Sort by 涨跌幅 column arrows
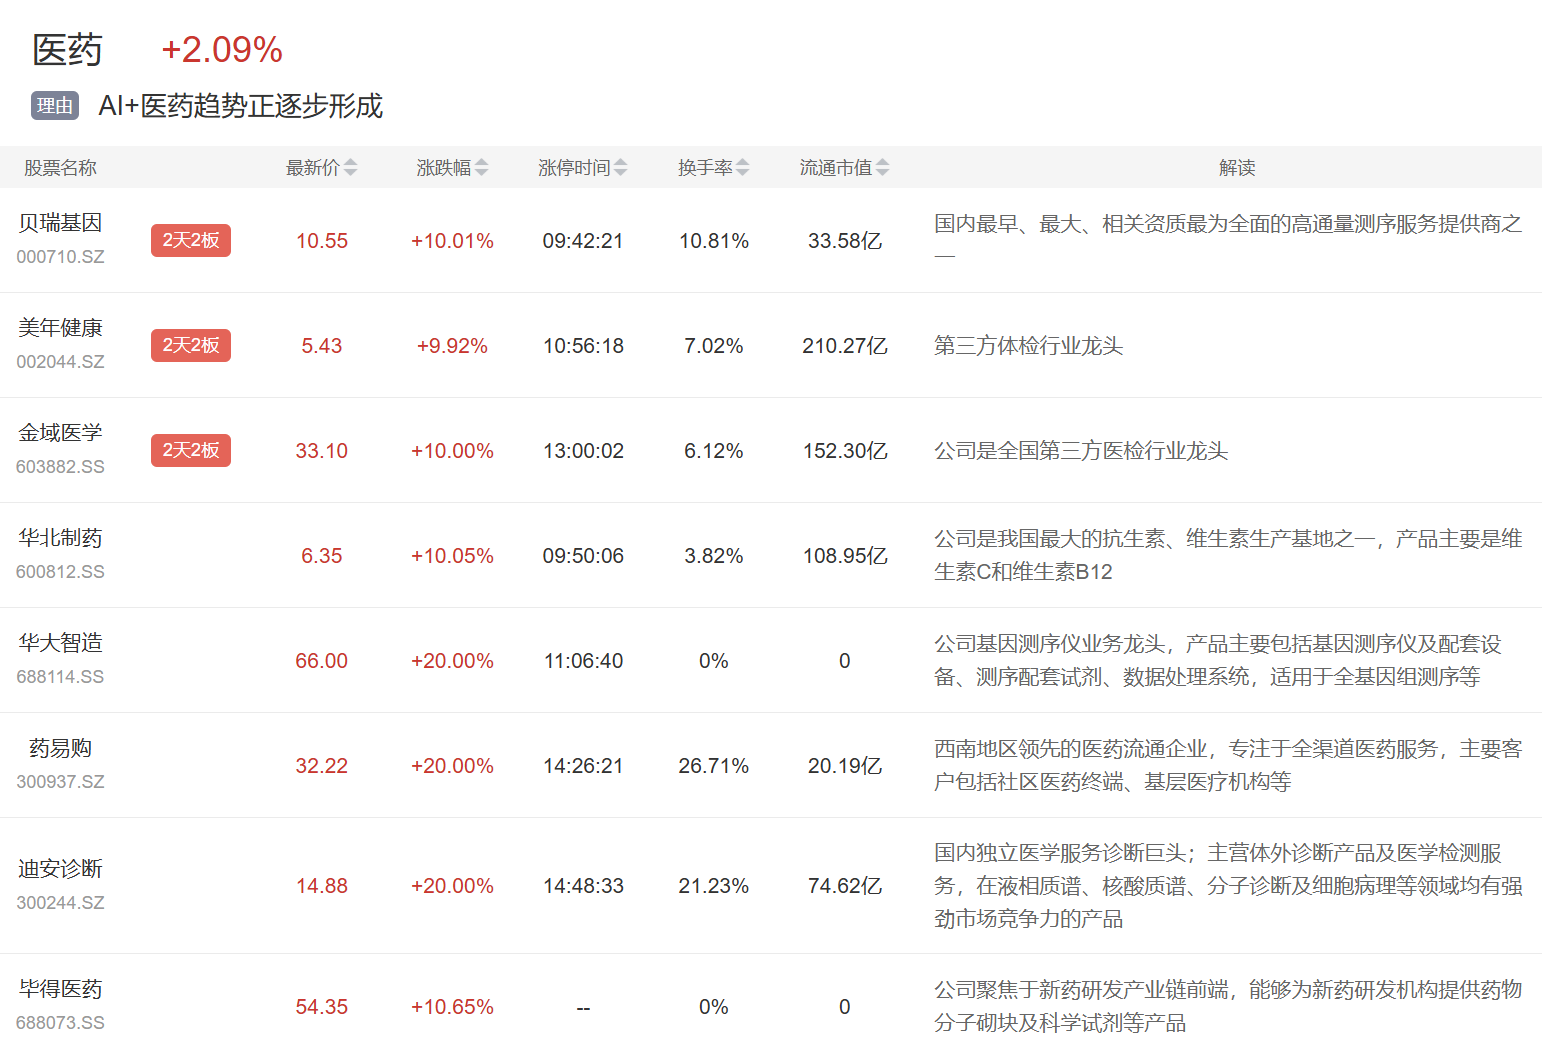 [x=481, y=168]
